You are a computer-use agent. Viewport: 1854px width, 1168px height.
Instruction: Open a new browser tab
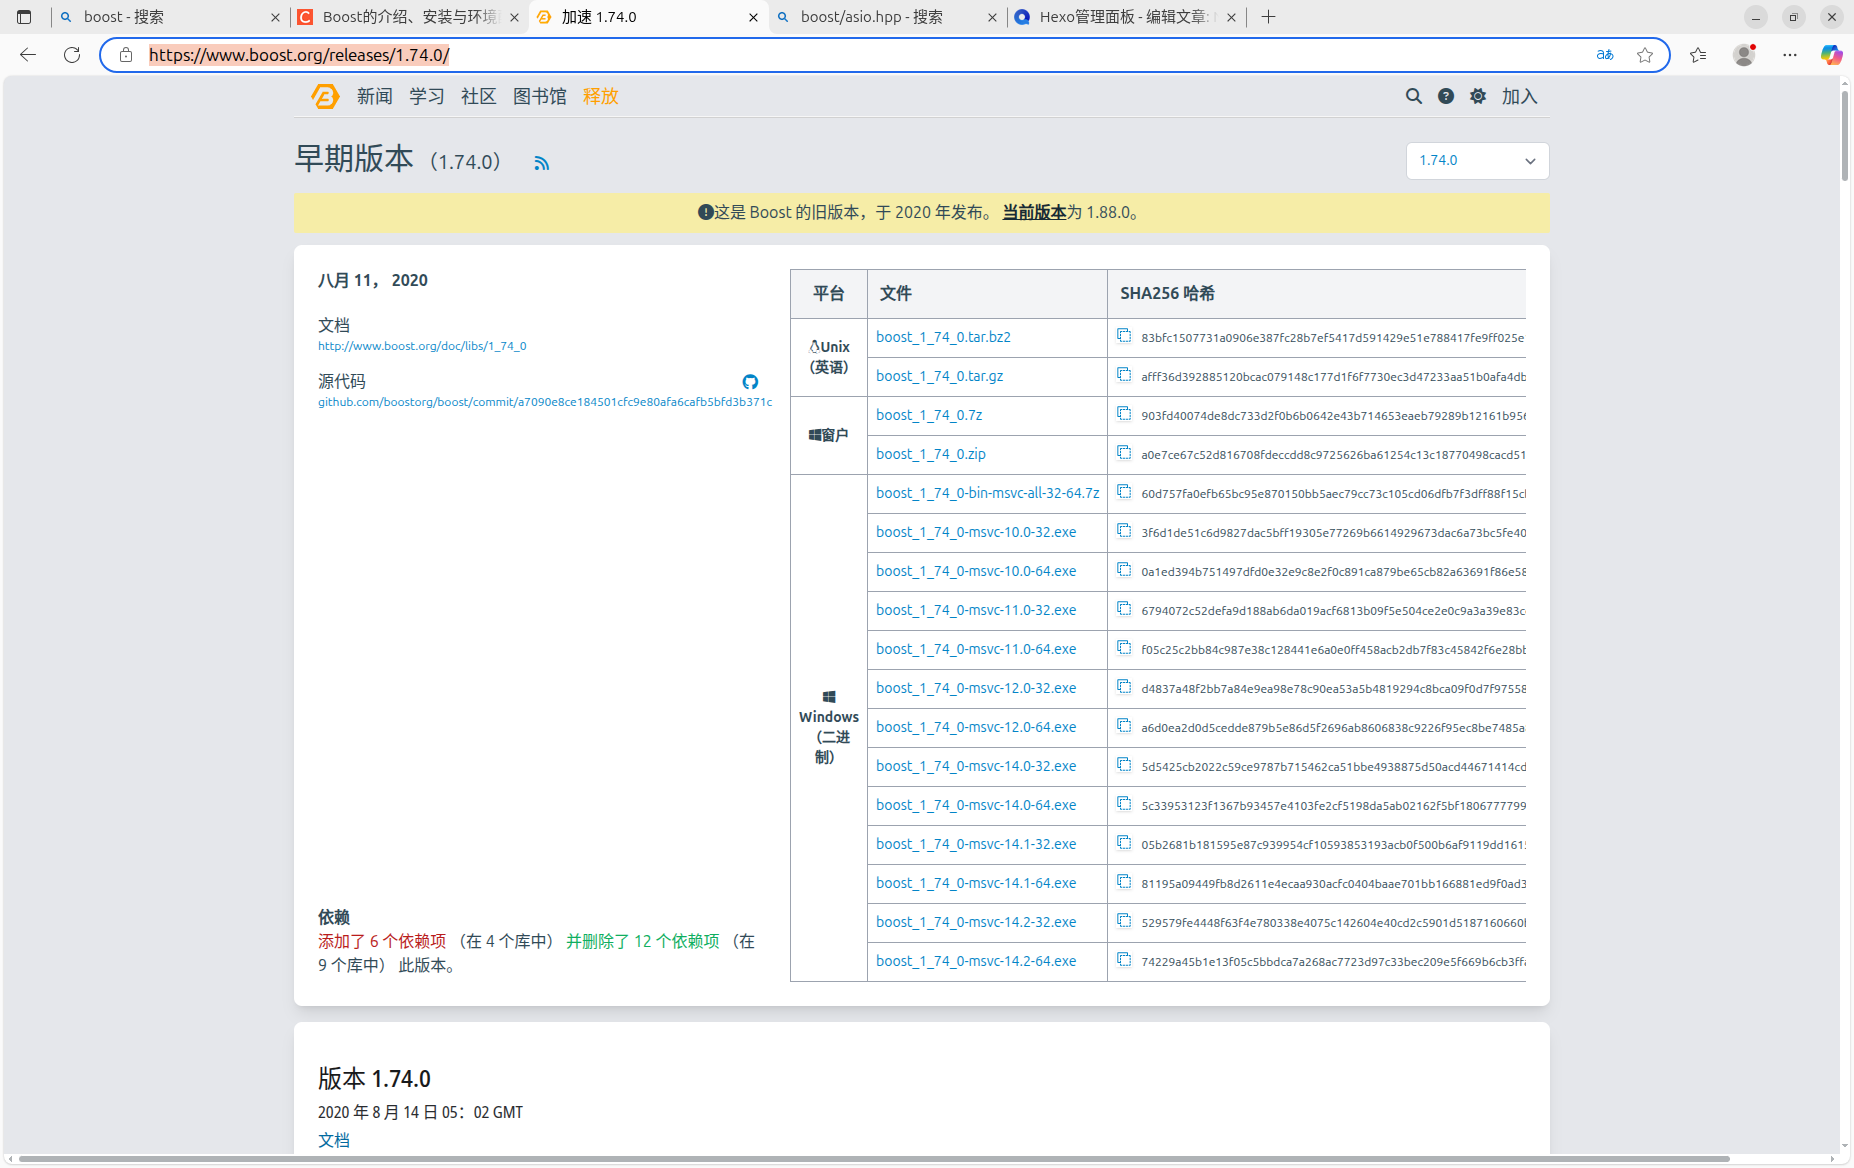click(1268, 17)
